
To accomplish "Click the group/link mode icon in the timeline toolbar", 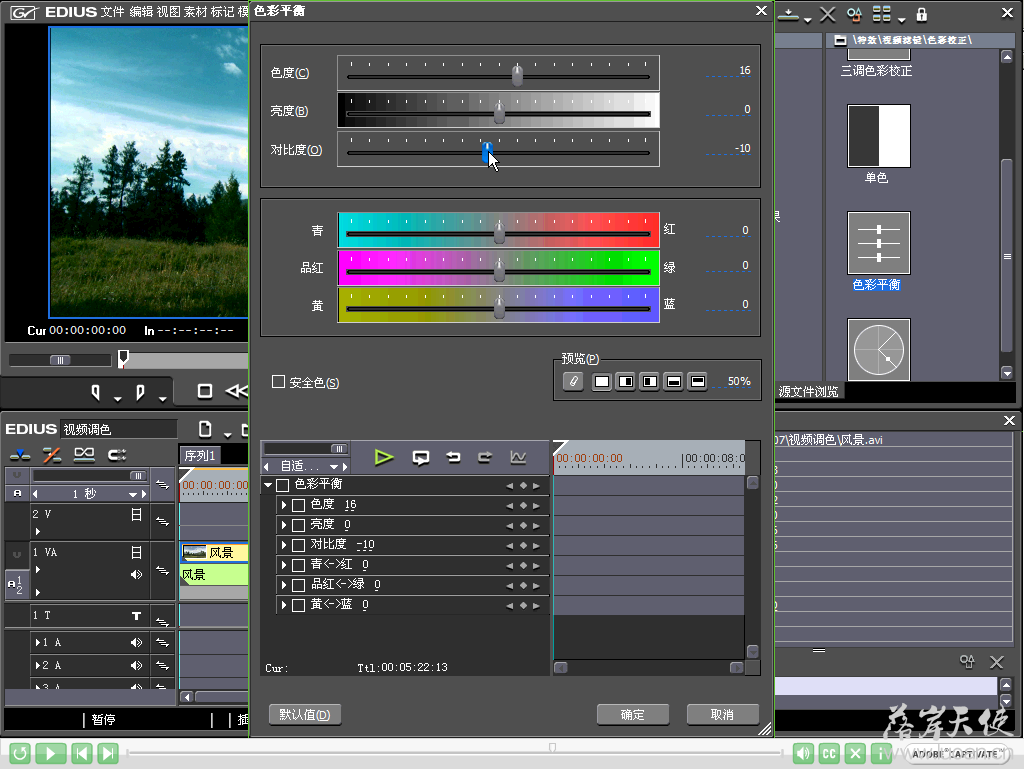I will click(x=84, y=455).
